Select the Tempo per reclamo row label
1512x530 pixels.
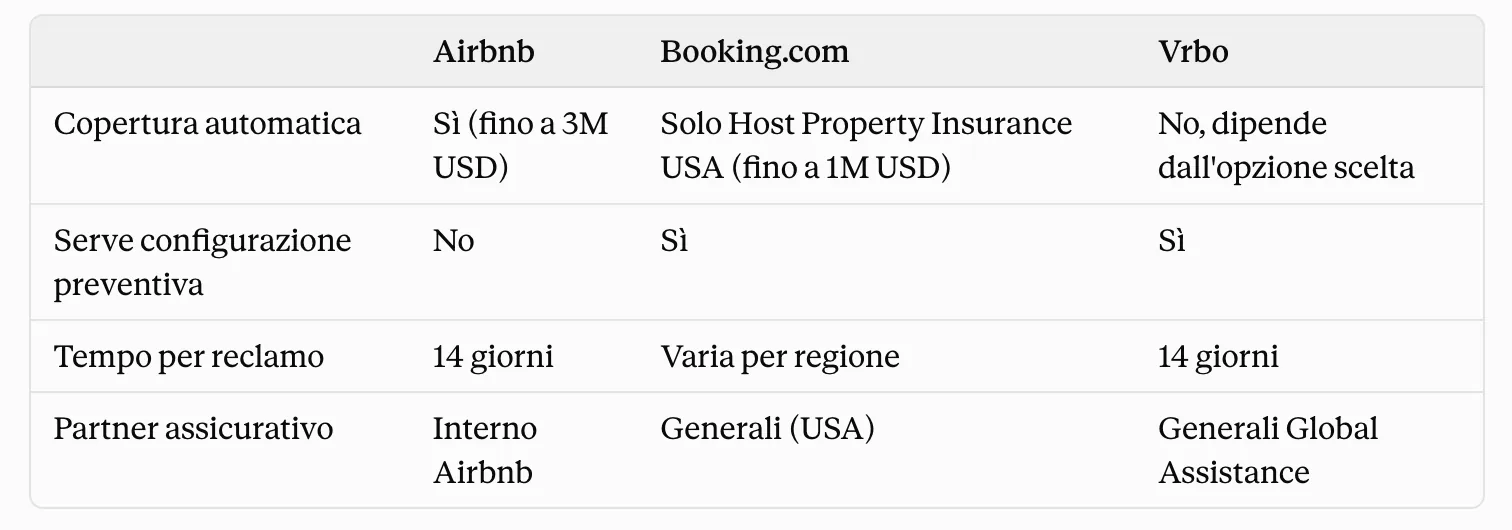point(189,357)
